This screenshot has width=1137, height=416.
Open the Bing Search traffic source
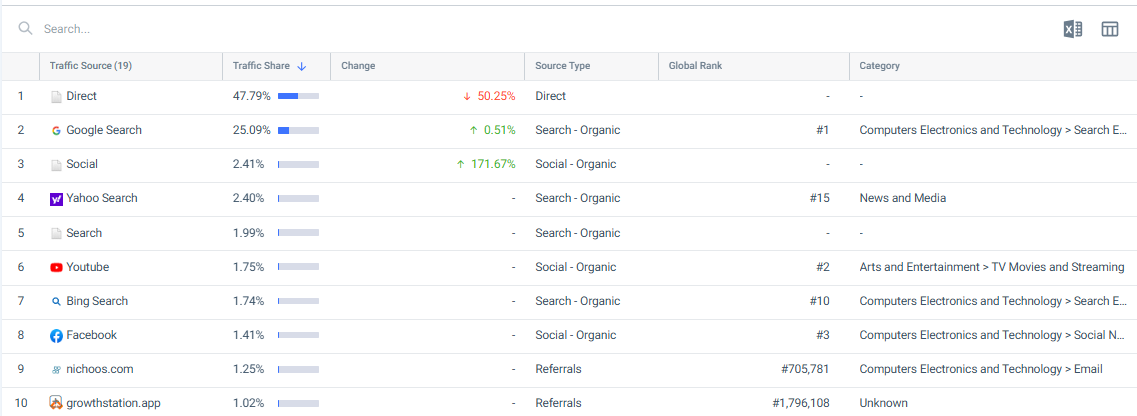tap(97, 301)
